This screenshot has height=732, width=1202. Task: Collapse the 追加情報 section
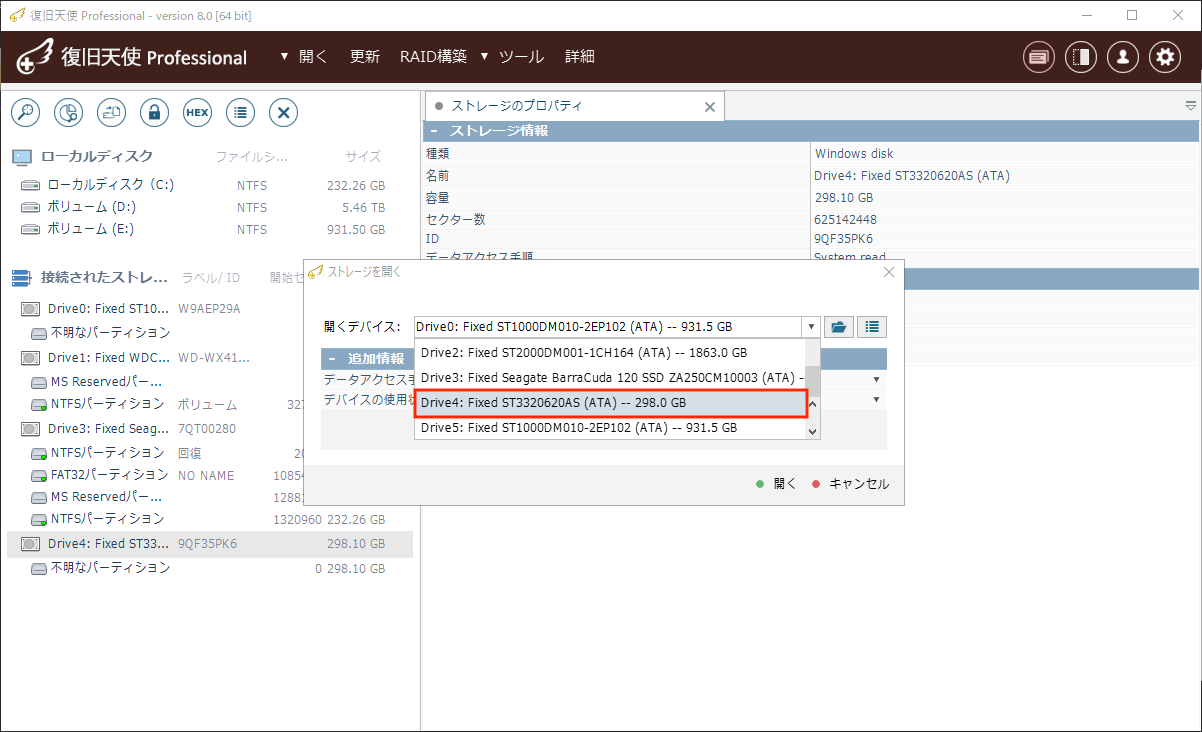(x=332, y=359)
